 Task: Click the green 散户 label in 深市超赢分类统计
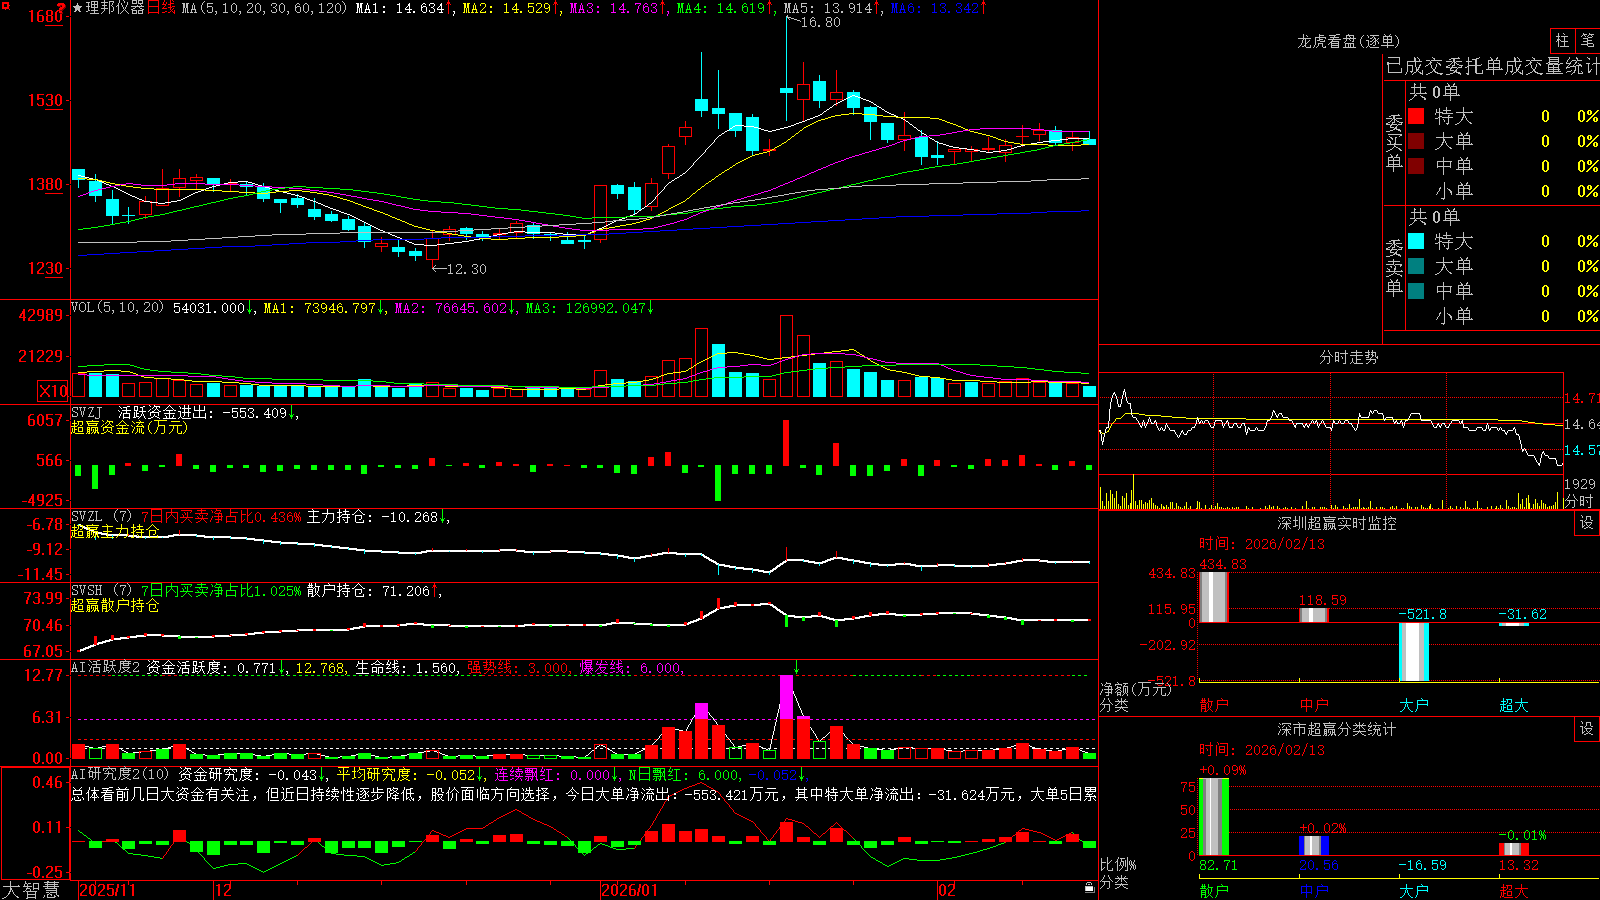coord(1213,890)
